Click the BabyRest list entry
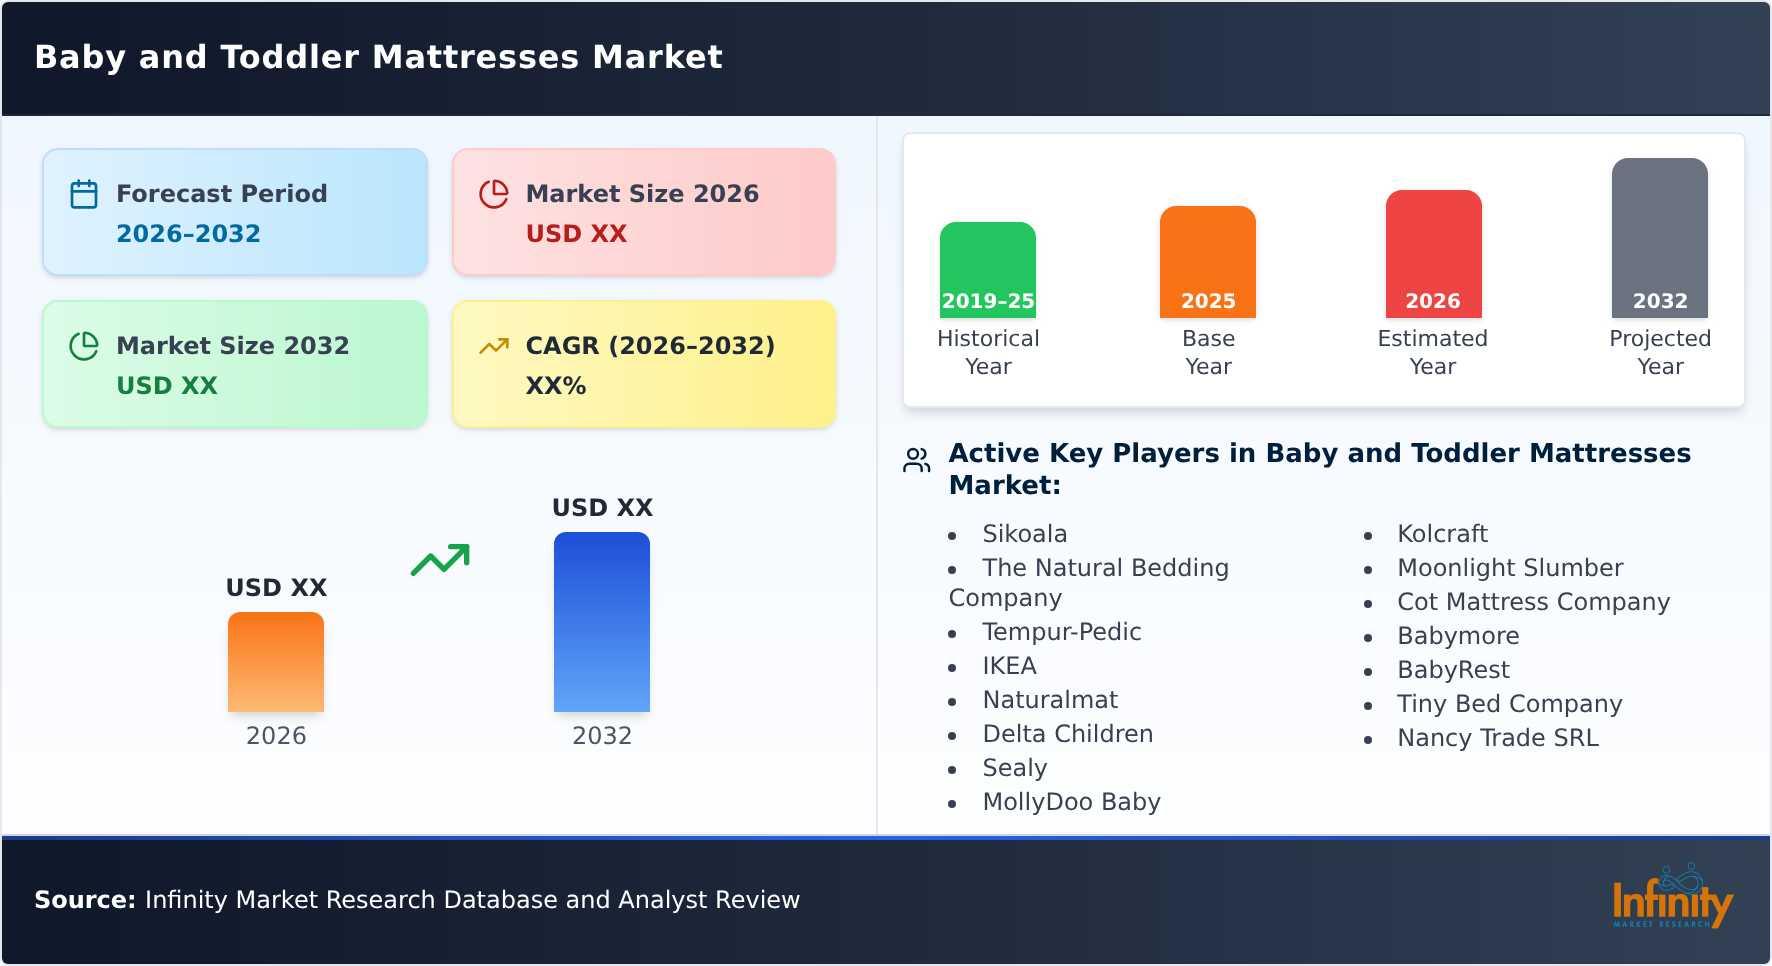Viewport: 1772px width, 966px height. [x=1453, y=670]
